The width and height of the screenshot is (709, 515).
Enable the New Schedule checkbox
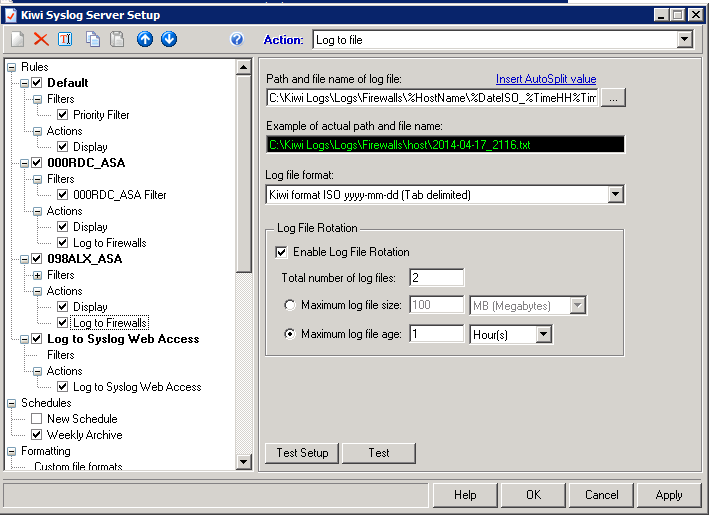(x=37, y=419)
